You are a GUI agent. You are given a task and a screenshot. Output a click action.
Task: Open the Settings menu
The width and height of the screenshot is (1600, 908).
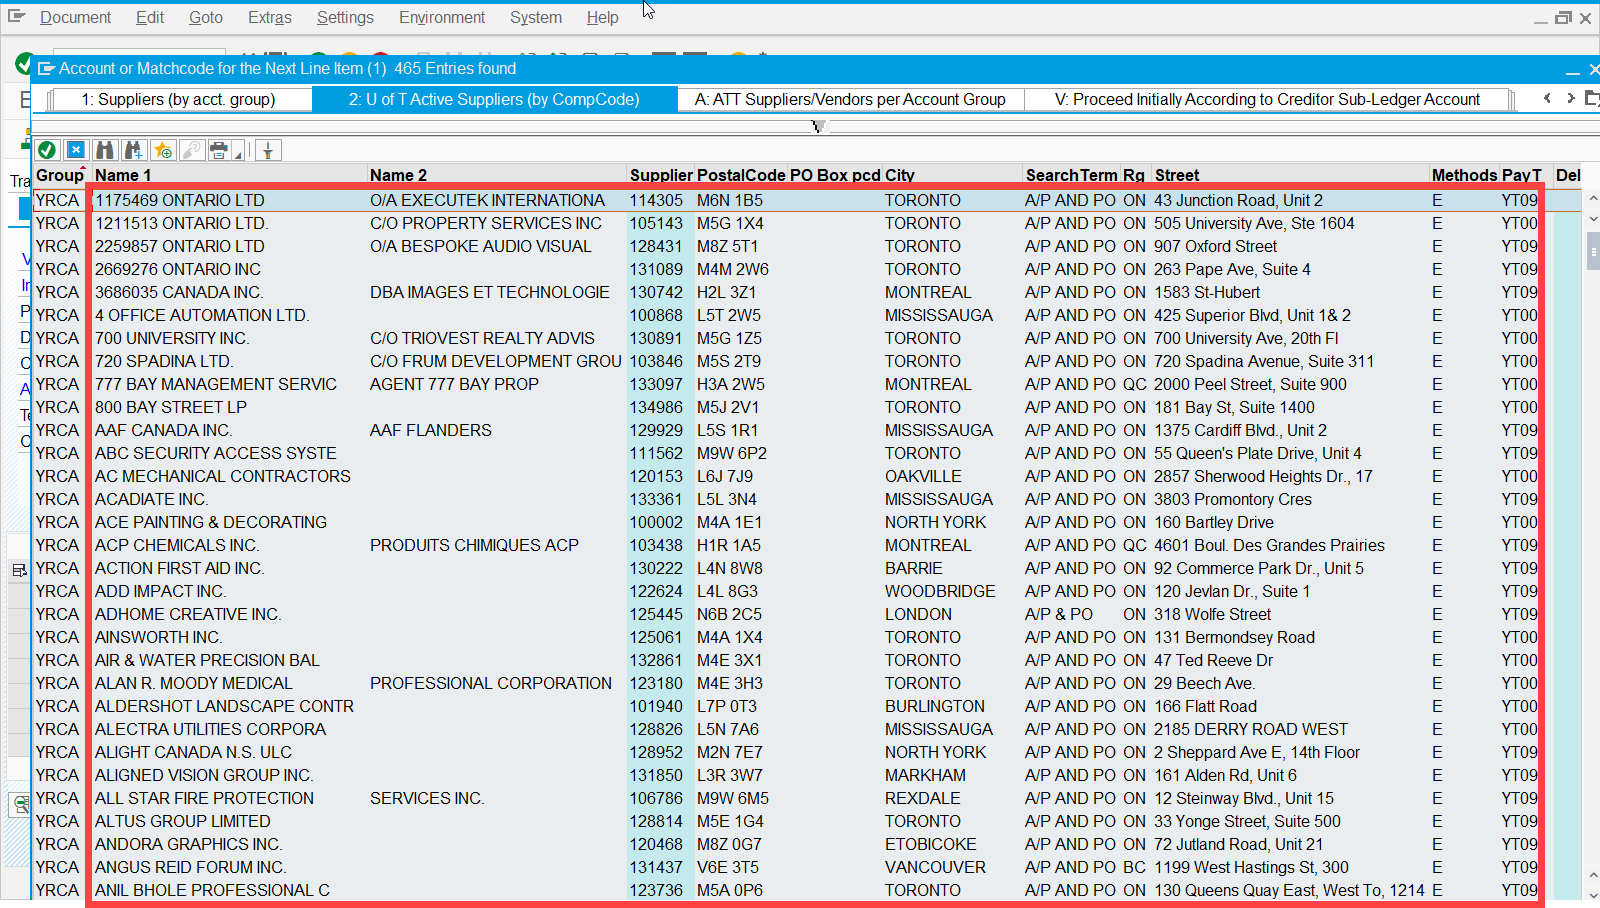(345, 17)
